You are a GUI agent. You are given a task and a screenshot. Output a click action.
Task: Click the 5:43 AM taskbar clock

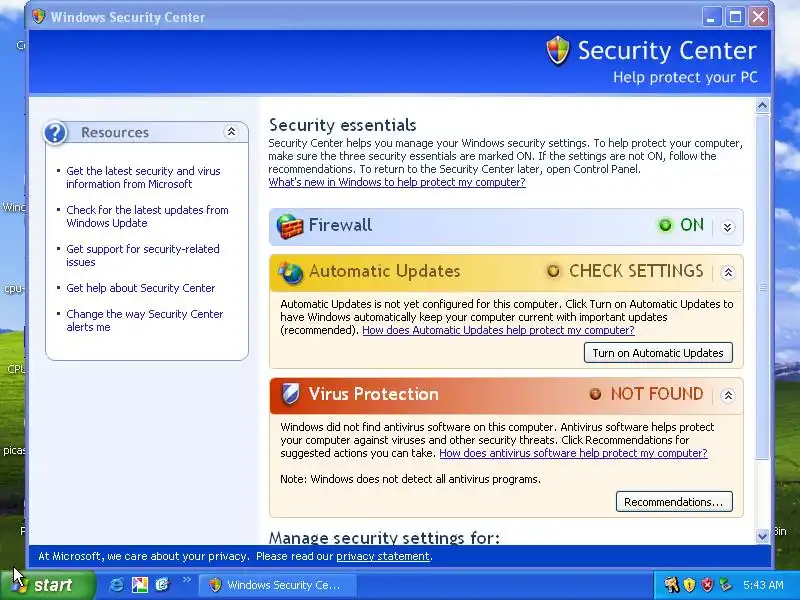(763, 585)
